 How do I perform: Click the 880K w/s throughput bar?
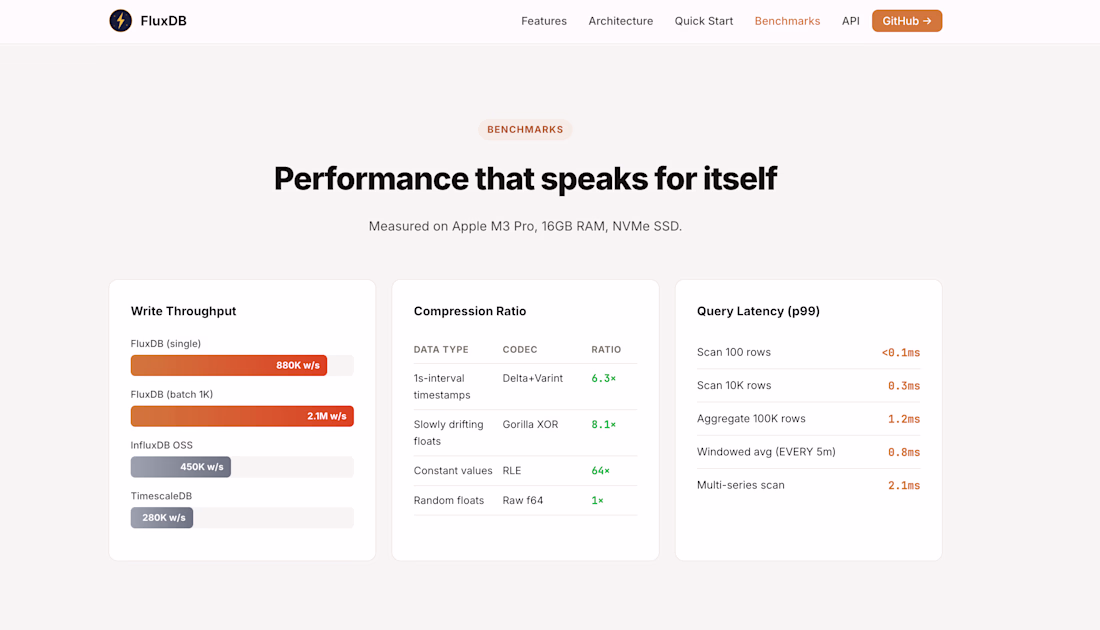coord(229,366)
